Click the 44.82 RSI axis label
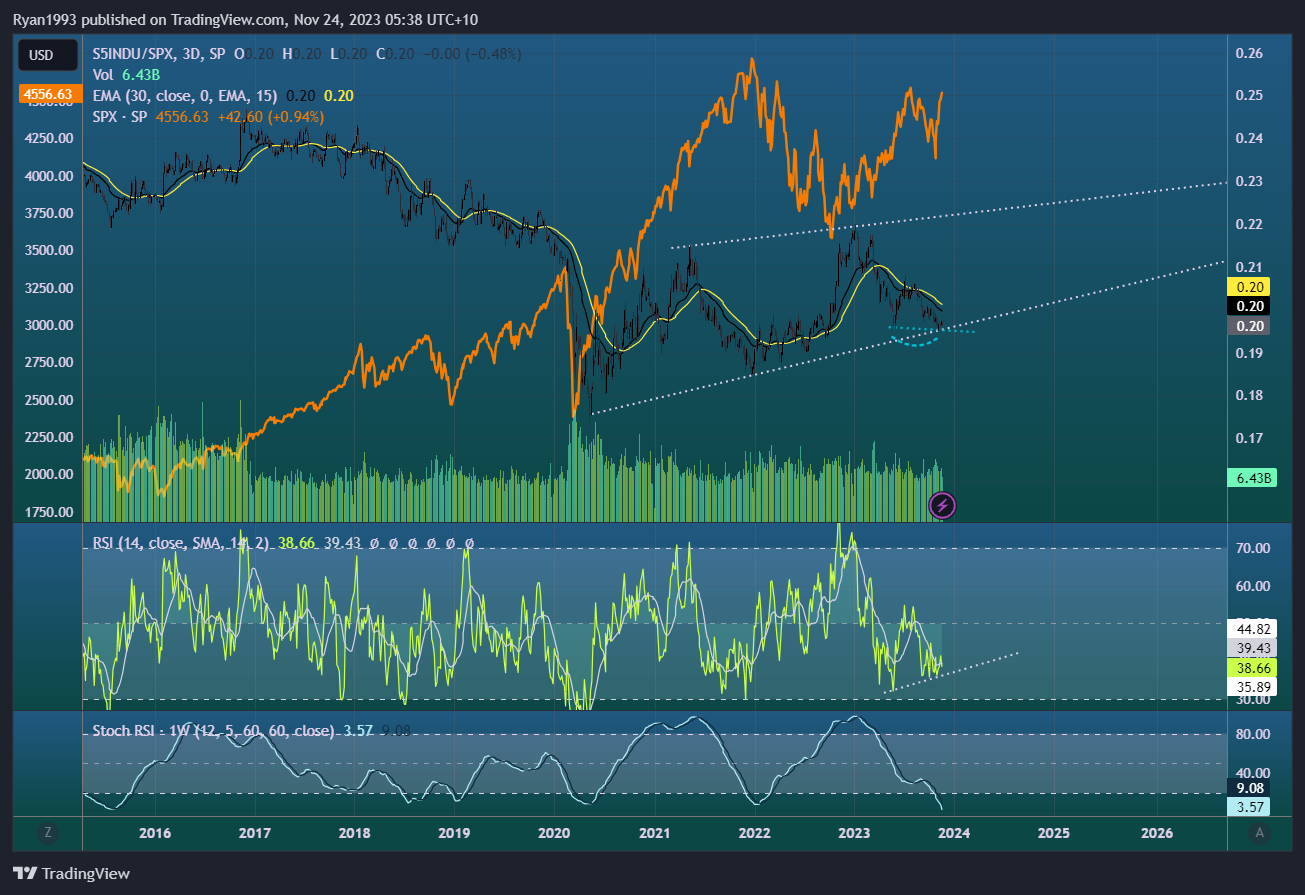Screen dimensions: 1305x895 tap(1253, 628)
